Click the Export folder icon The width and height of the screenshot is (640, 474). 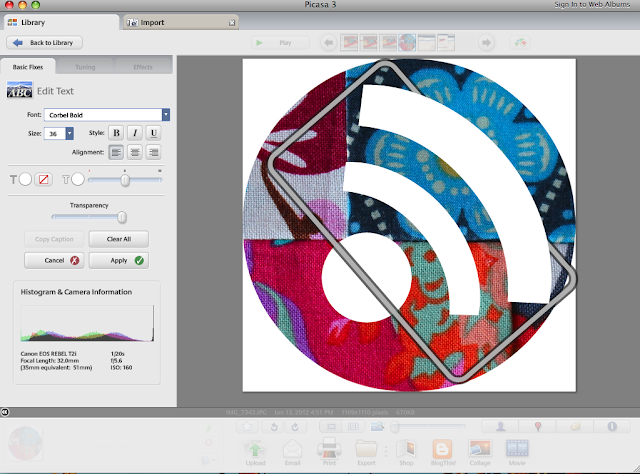coord(366,452)
